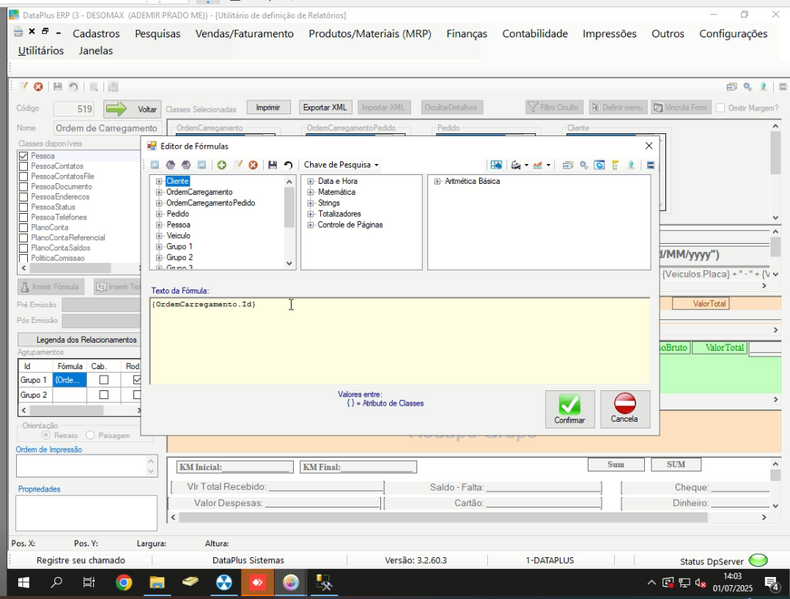
Task: Click the Voltar button
Action: (133, 109)
